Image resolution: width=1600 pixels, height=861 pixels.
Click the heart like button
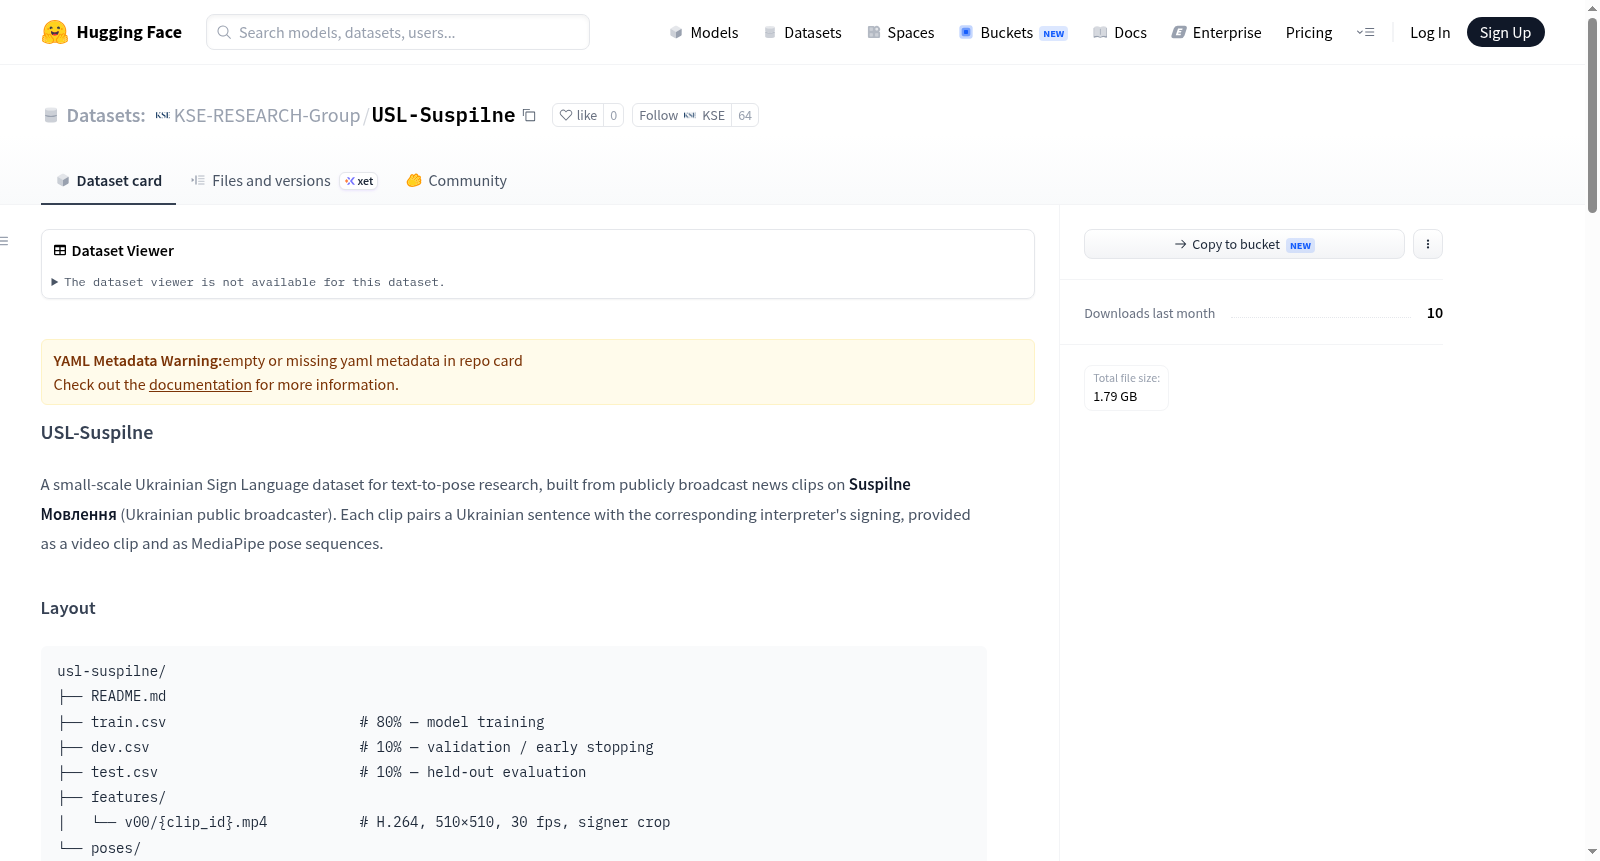point(578,115)
